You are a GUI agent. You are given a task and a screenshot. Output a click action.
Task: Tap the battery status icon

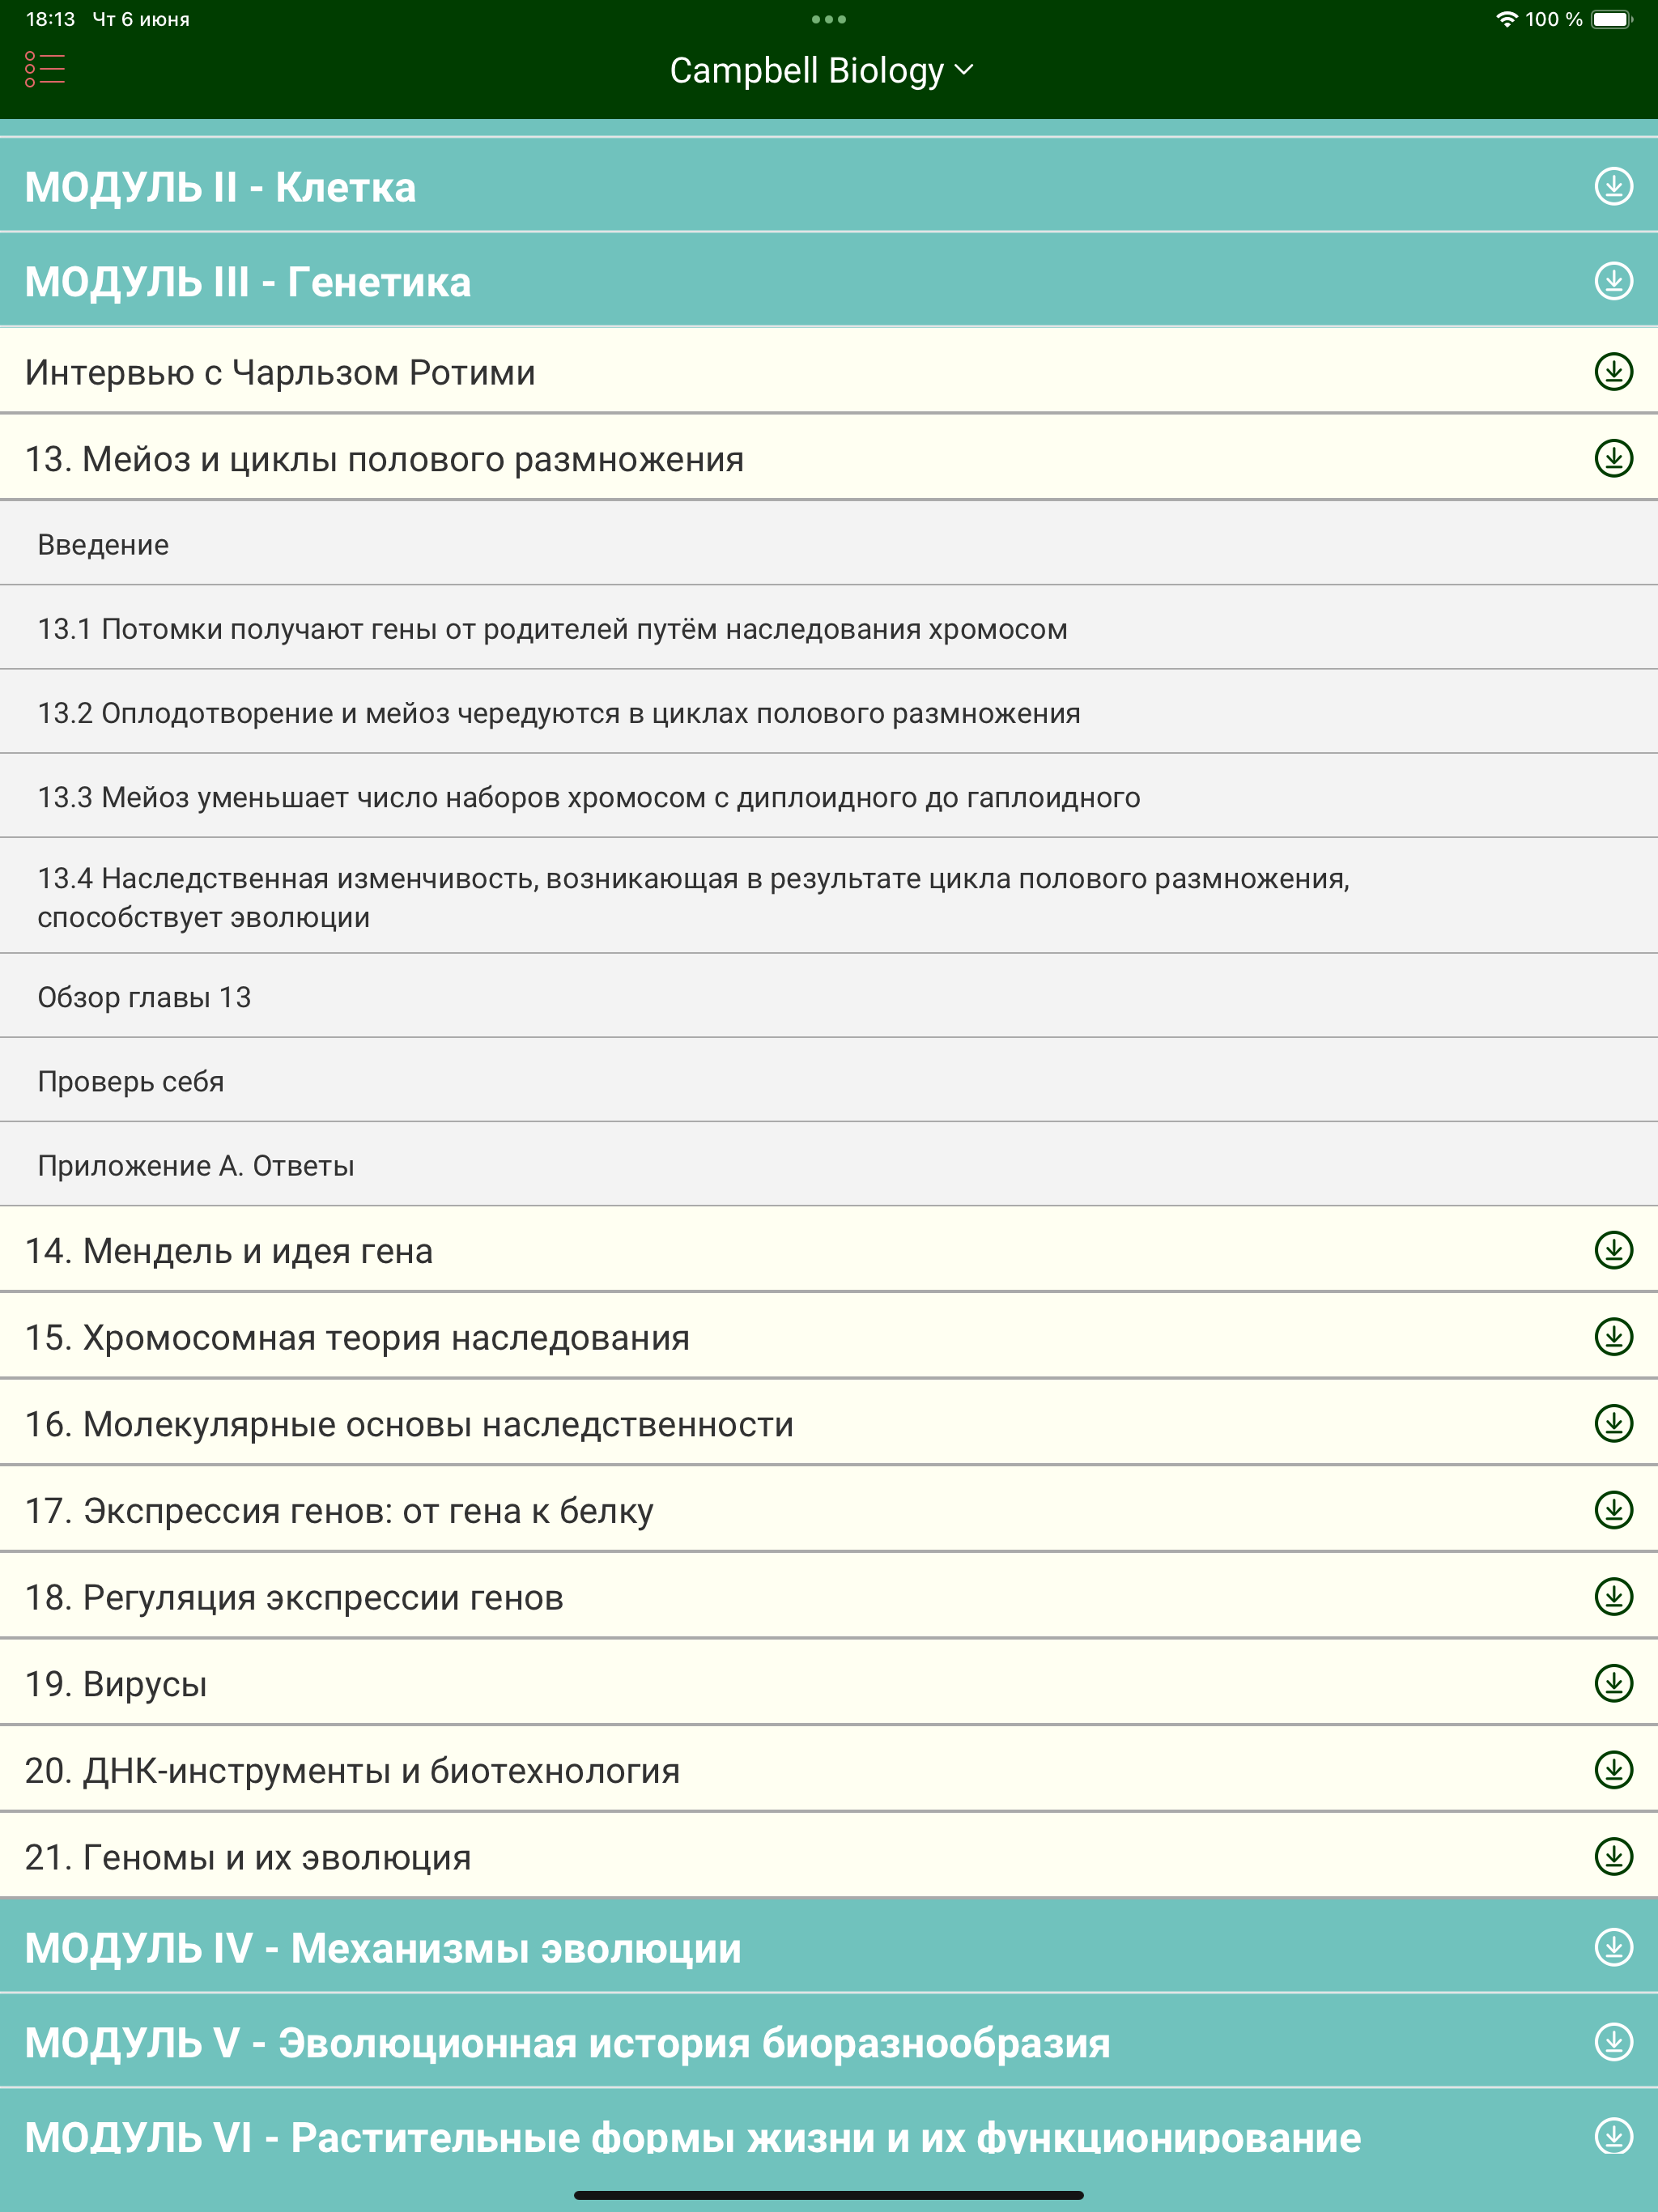click(x=1611, y=19)
